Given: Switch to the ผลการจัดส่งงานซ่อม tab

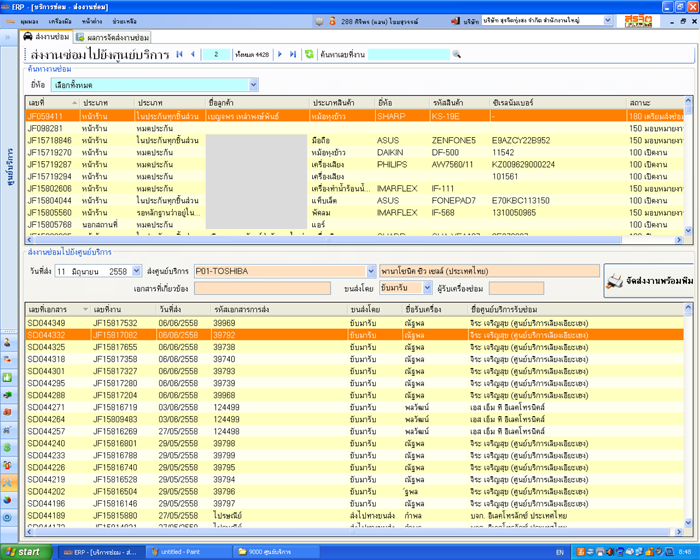Looking at the screenshot, I should [112, 38].
